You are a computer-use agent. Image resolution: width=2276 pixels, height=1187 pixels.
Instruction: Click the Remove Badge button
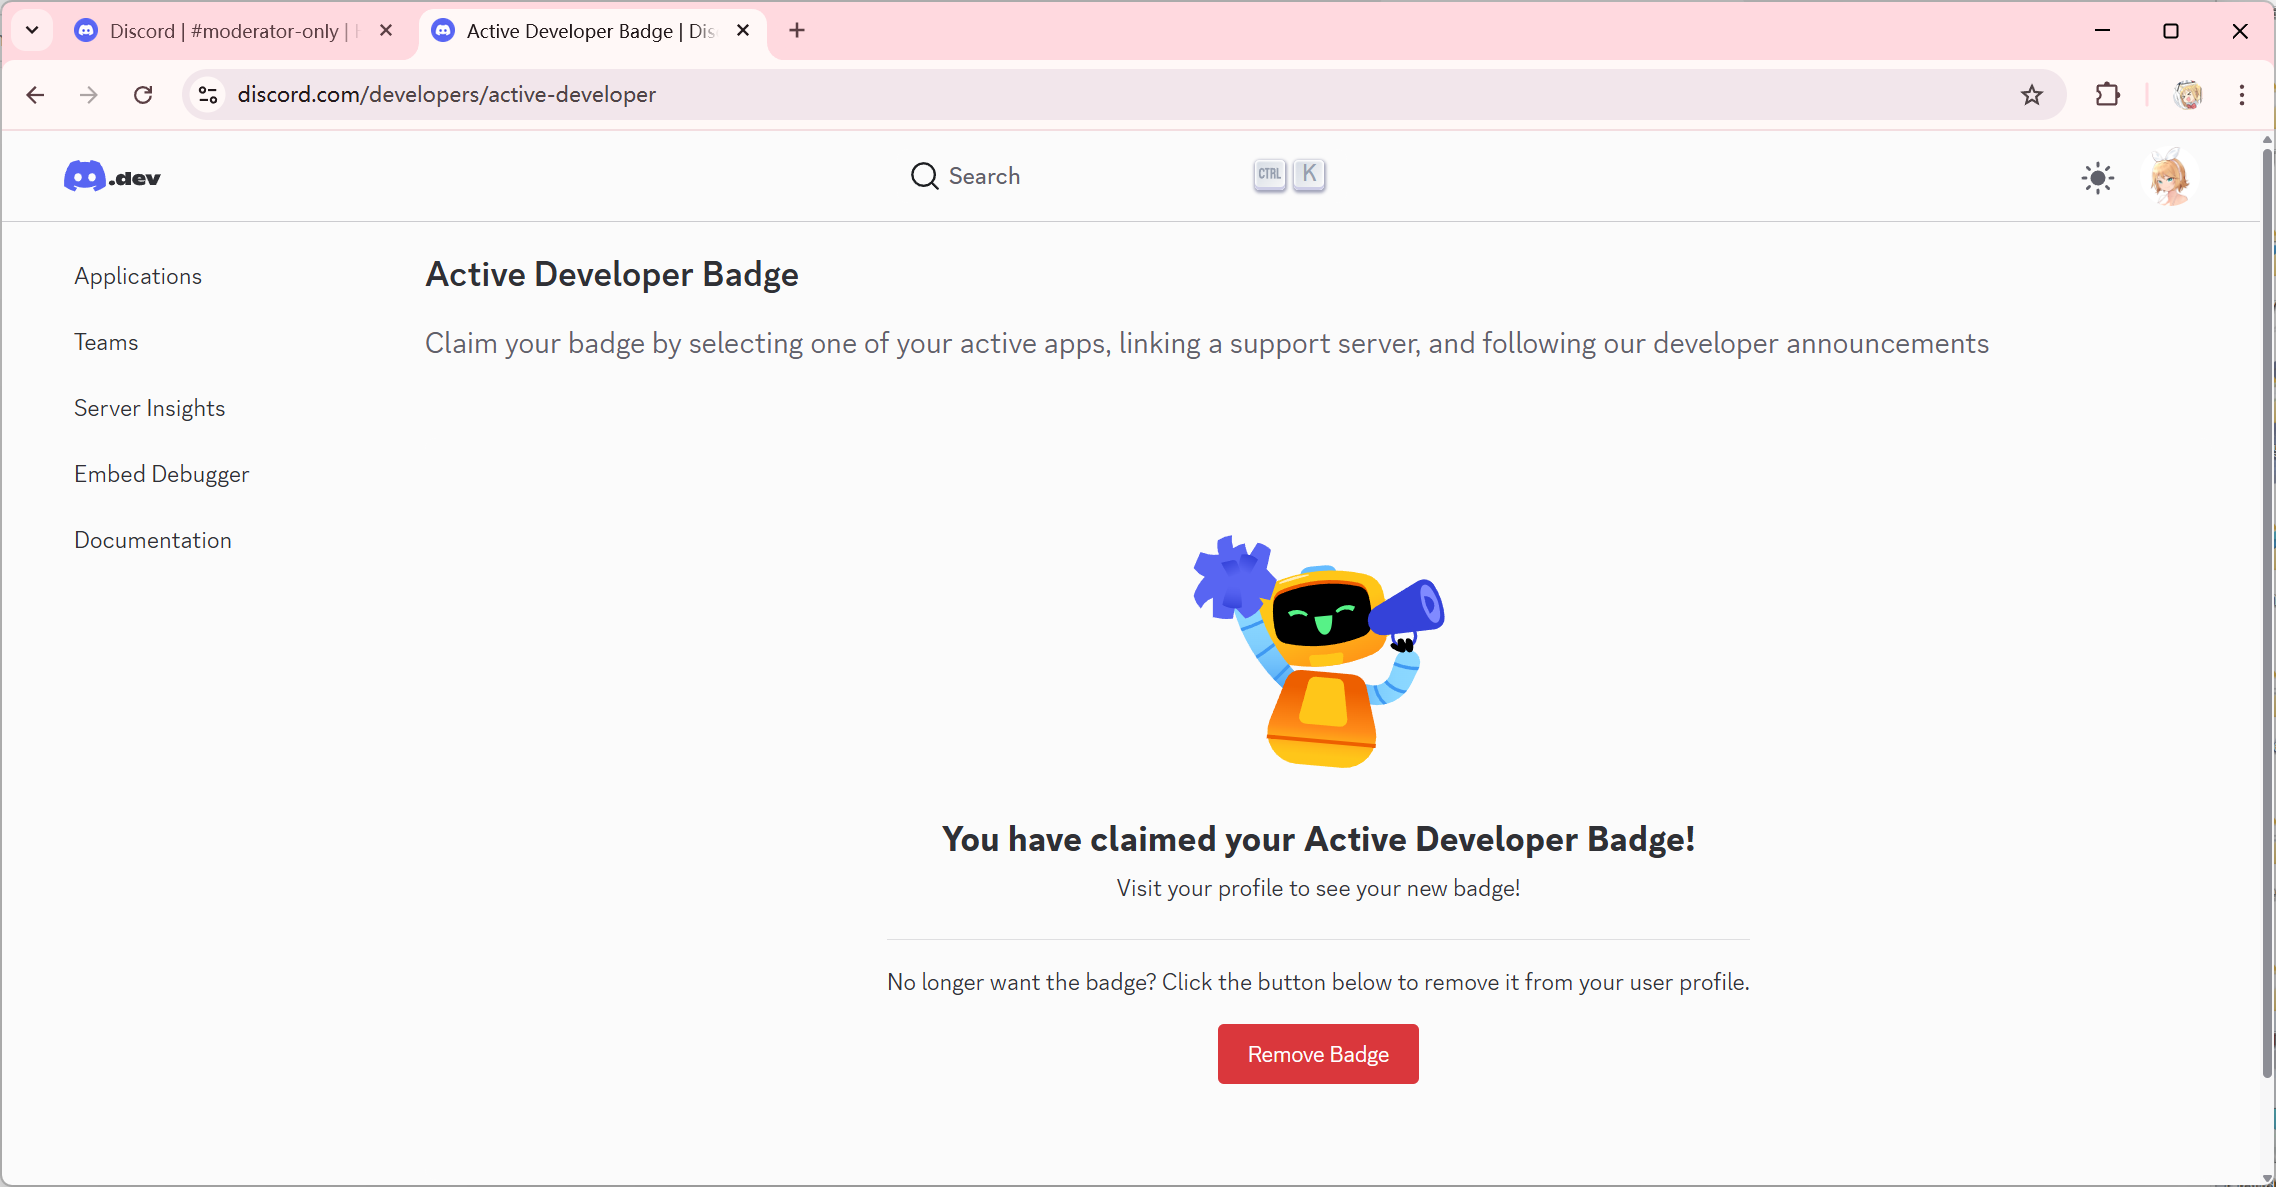click(x=1318, y=1054)
